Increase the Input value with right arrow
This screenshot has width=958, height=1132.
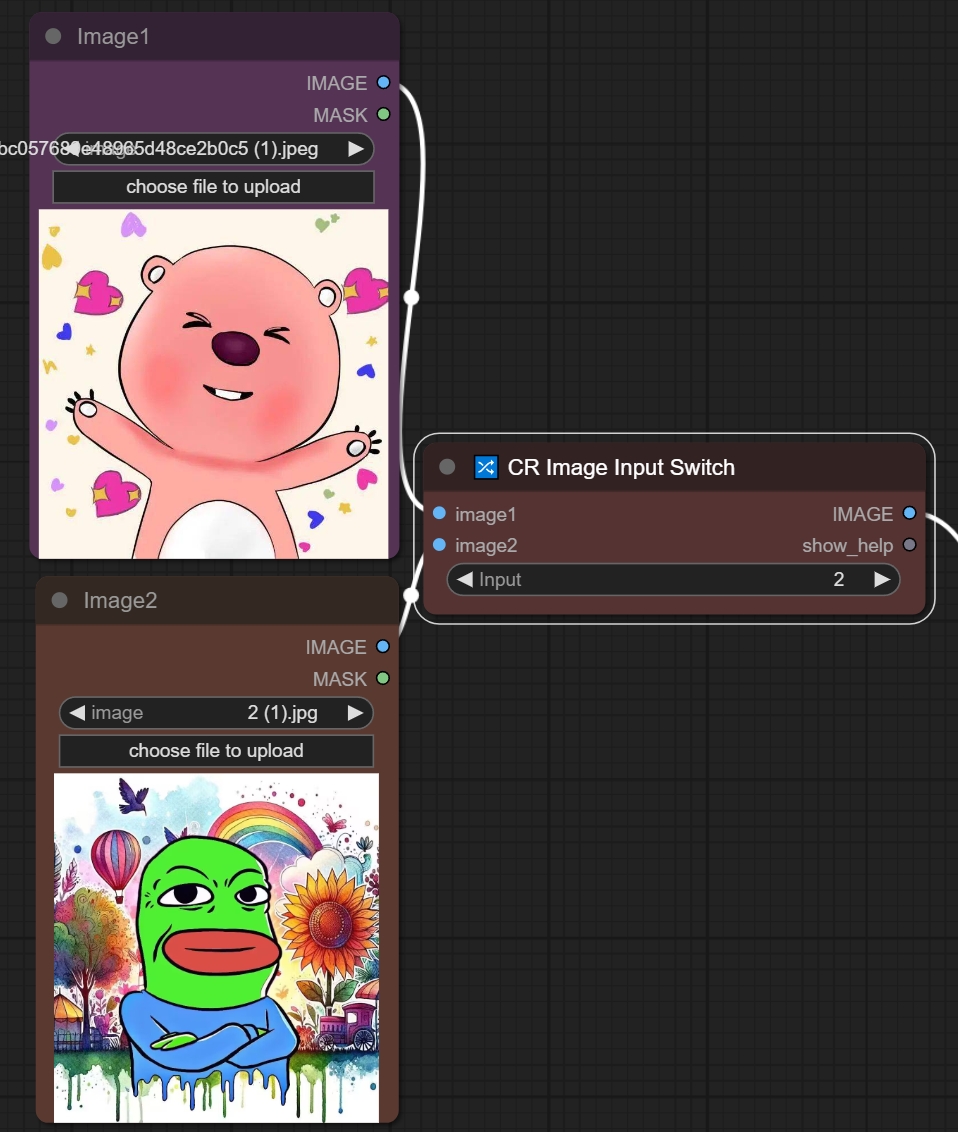point(881,580)
